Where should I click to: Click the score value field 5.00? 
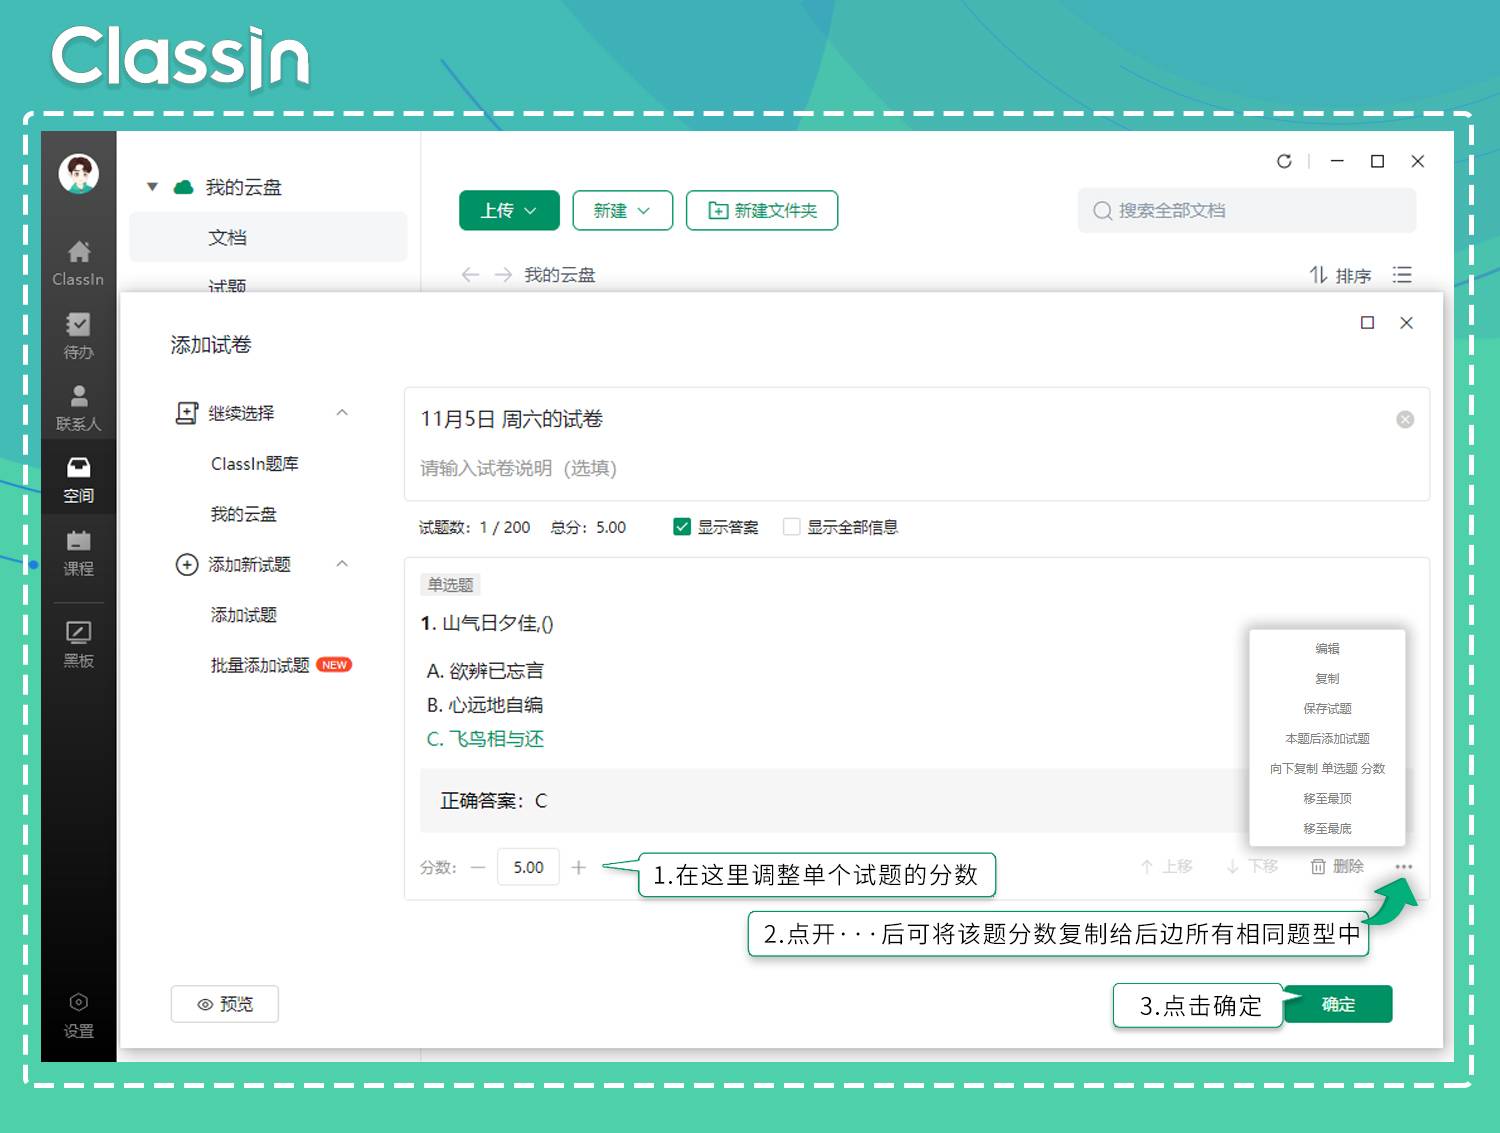529,868
